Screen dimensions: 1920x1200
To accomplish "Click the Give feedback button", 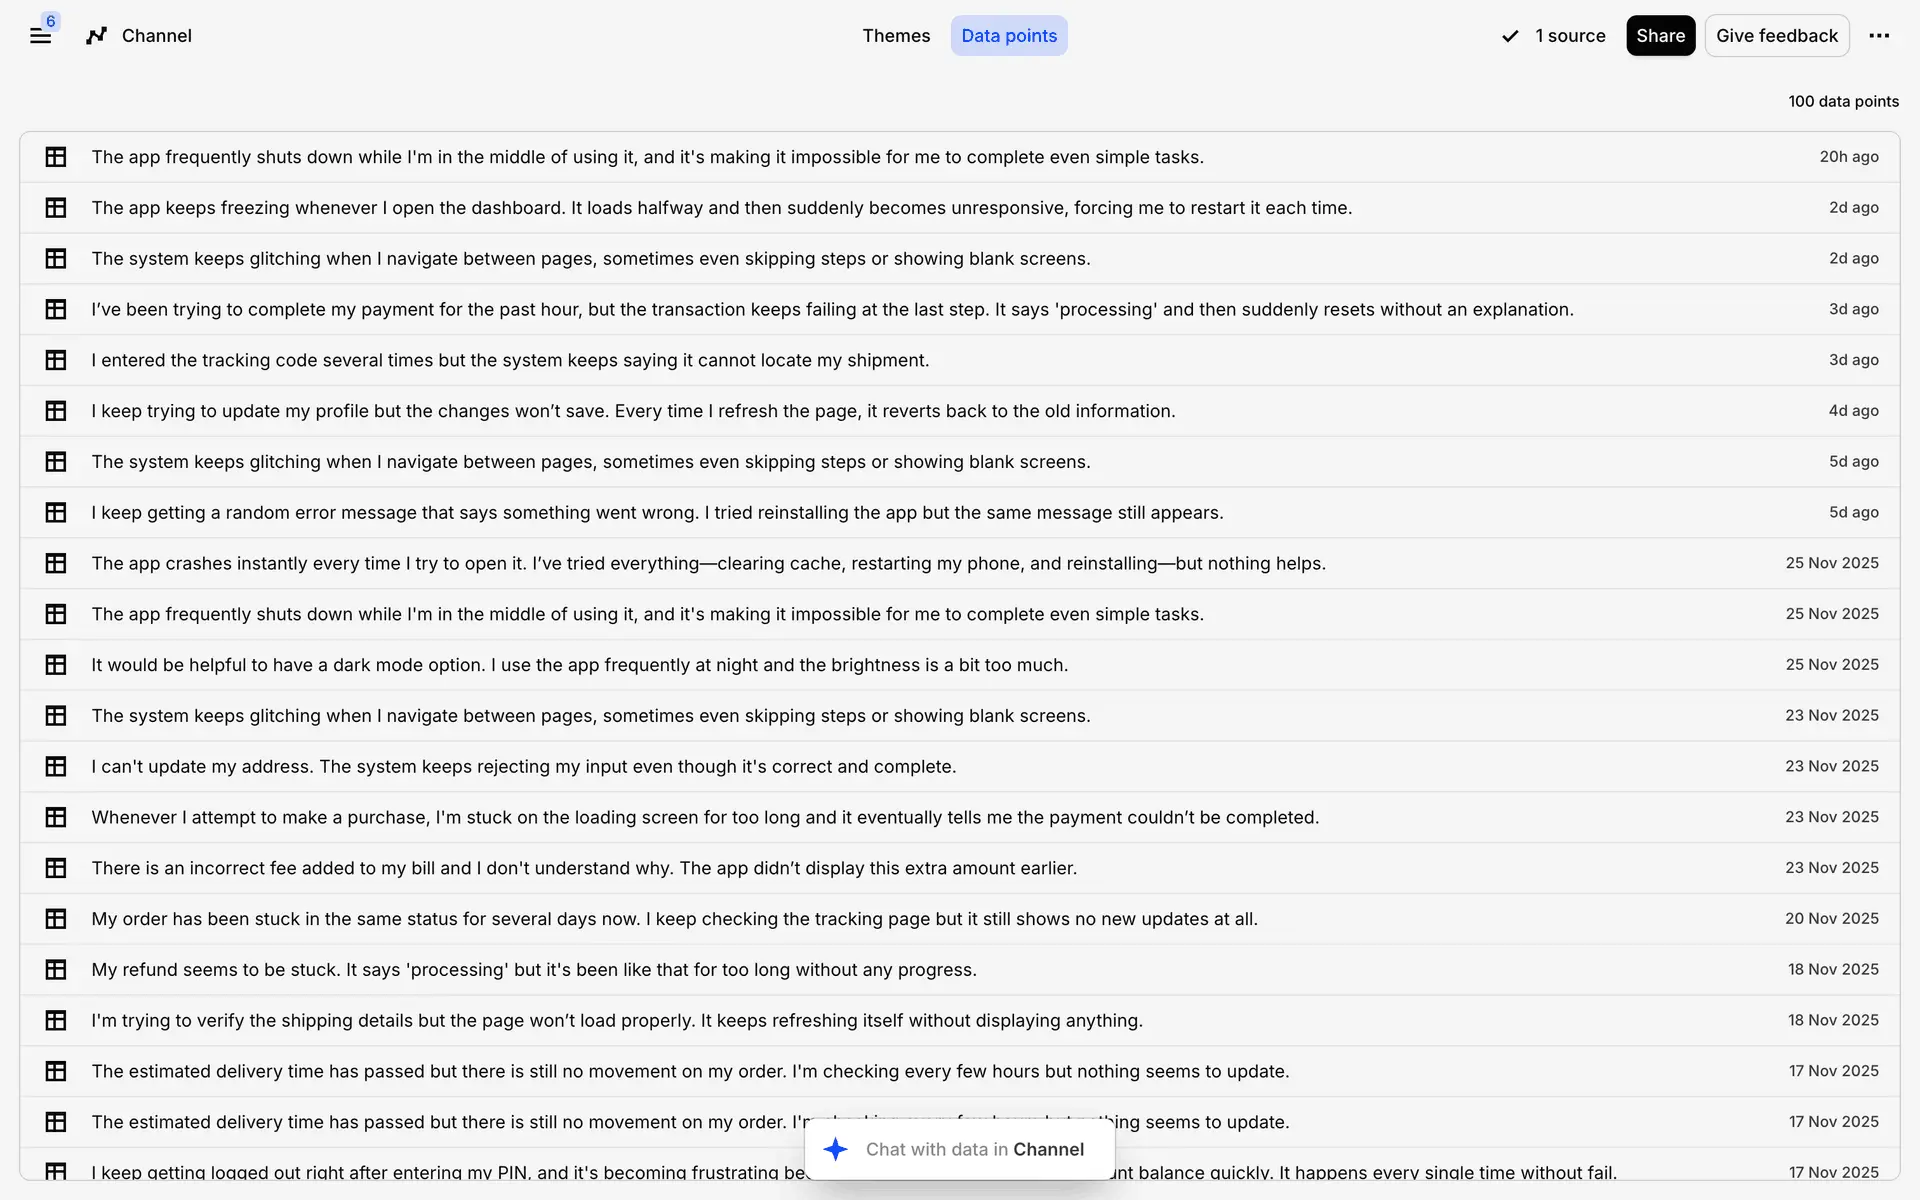I will pyautogui.click(x=1776, y=36).
